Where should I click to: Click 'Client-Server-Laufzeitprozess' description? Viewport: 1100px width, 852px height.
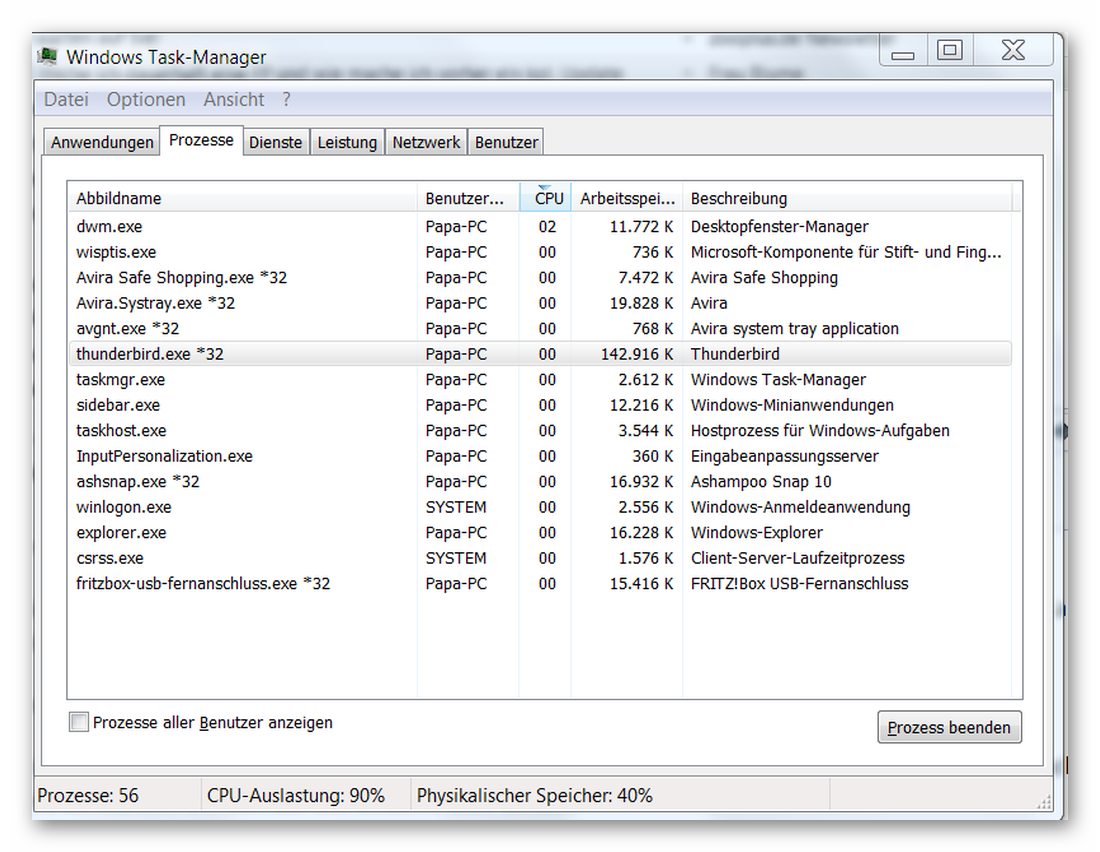point(798,558)
